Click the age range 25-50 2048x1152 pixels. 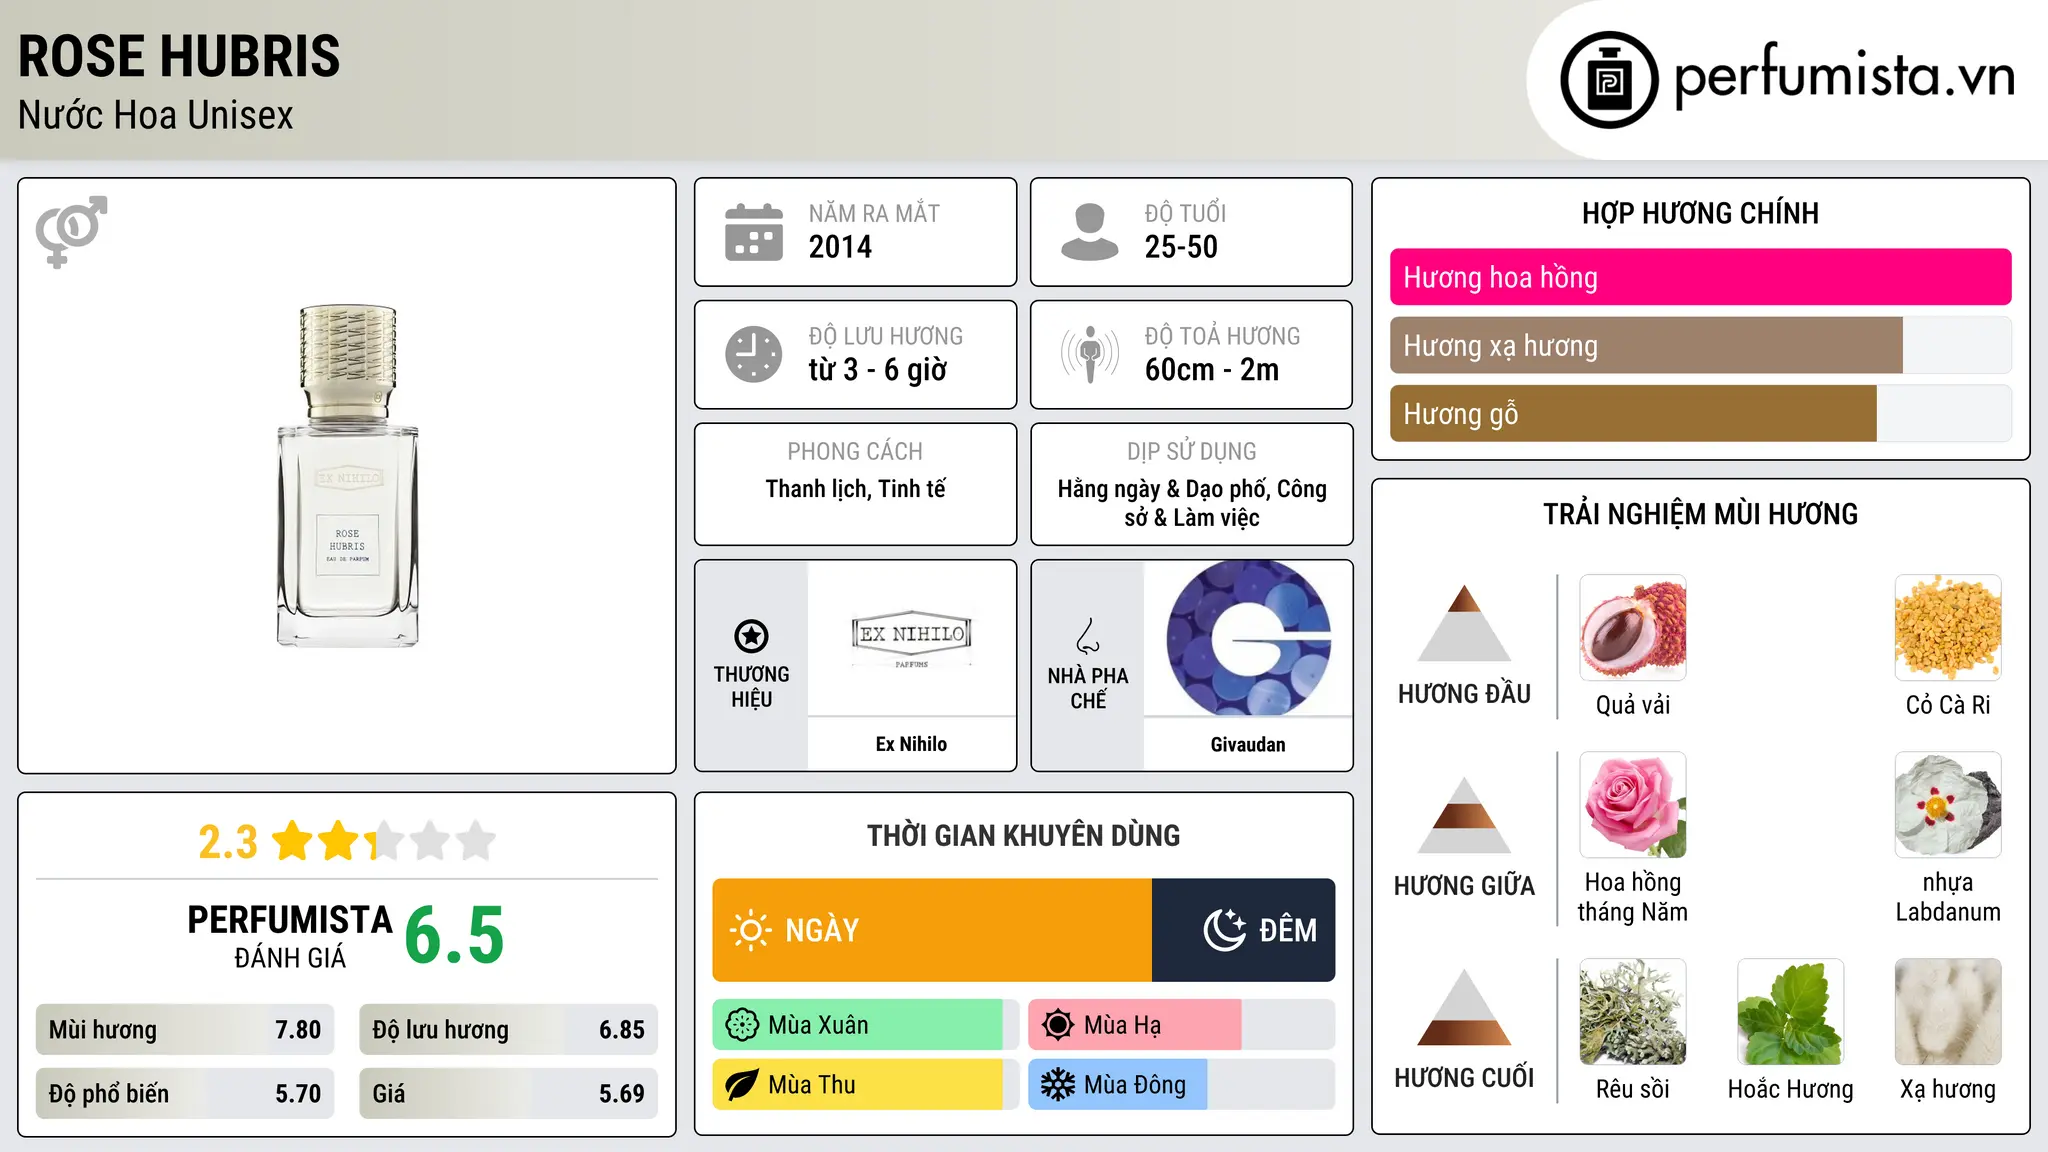(x=1181, y=247)
